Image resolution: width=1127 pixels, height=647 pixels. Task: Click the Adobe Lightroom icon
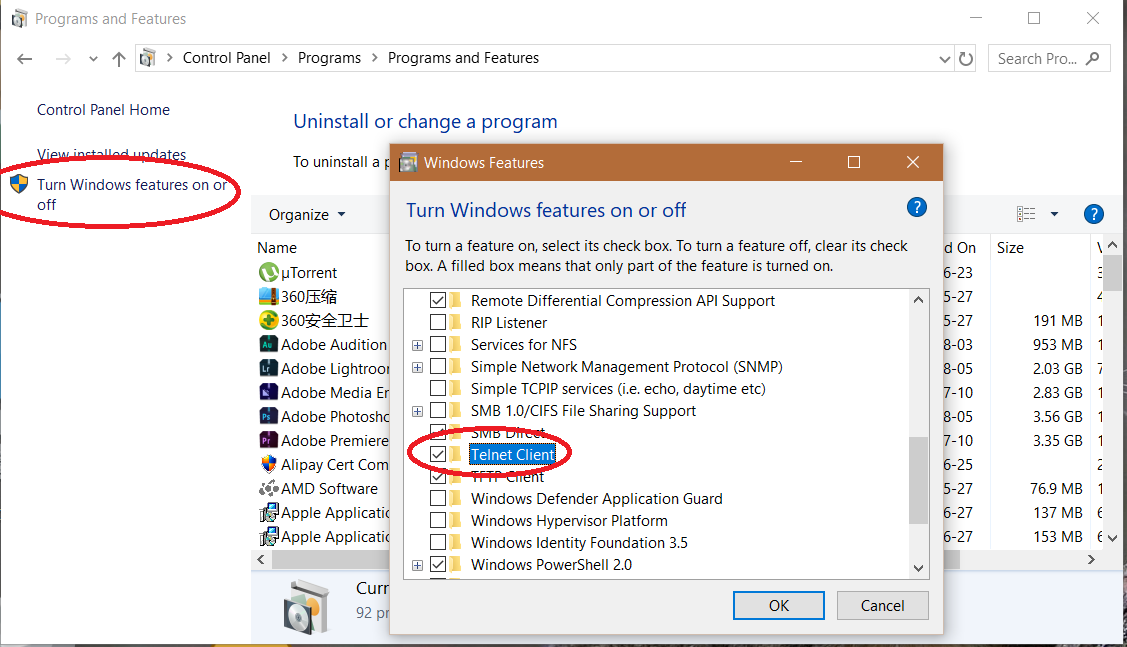pos(268,369)
